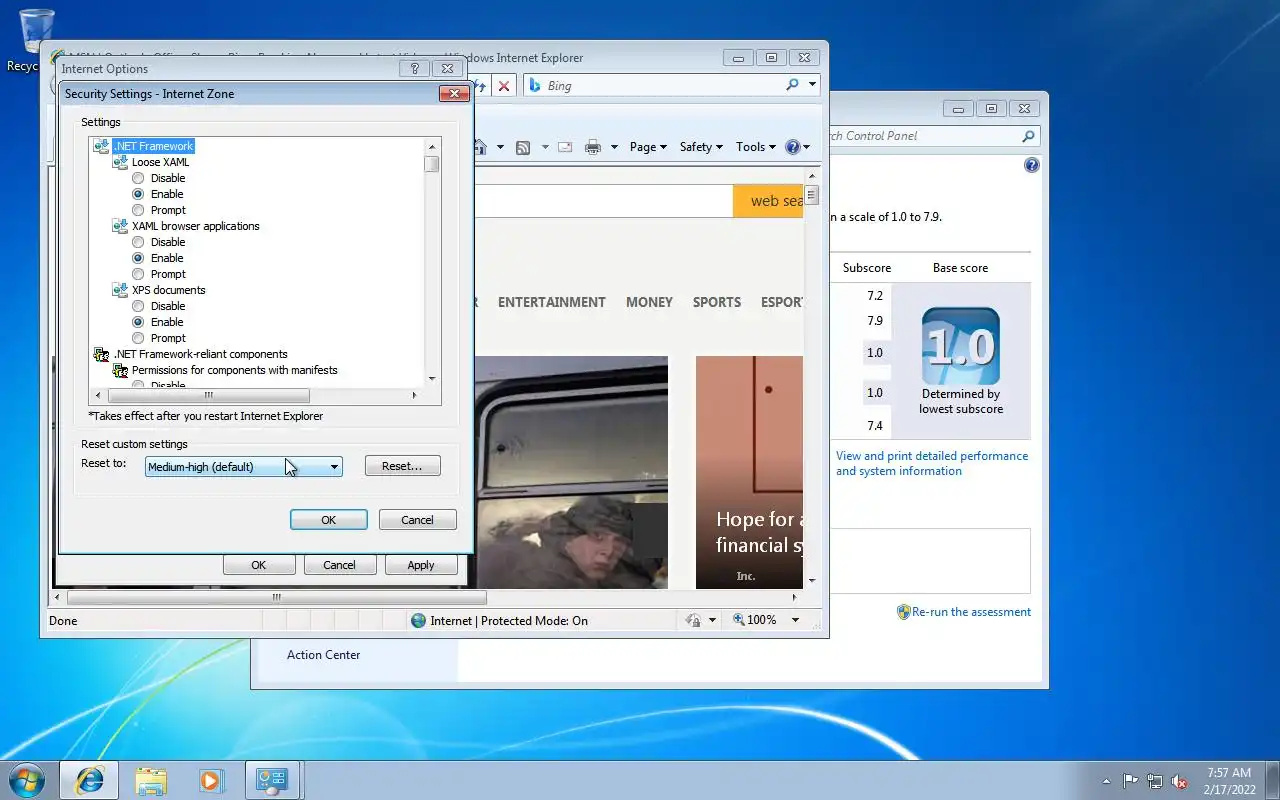The image size is (1280, 800).
Task: Click the Internet Explorer taskbar icon
Action: click(90, 780)
